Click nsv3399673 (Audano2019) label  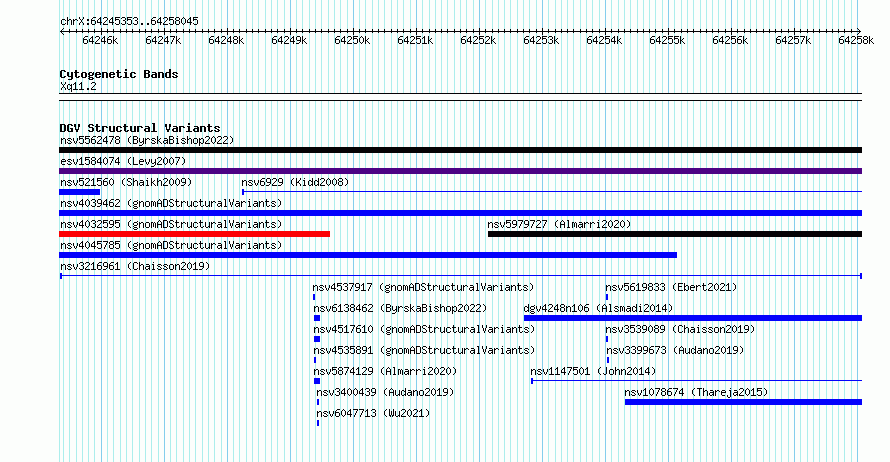(x=675, y=350)
